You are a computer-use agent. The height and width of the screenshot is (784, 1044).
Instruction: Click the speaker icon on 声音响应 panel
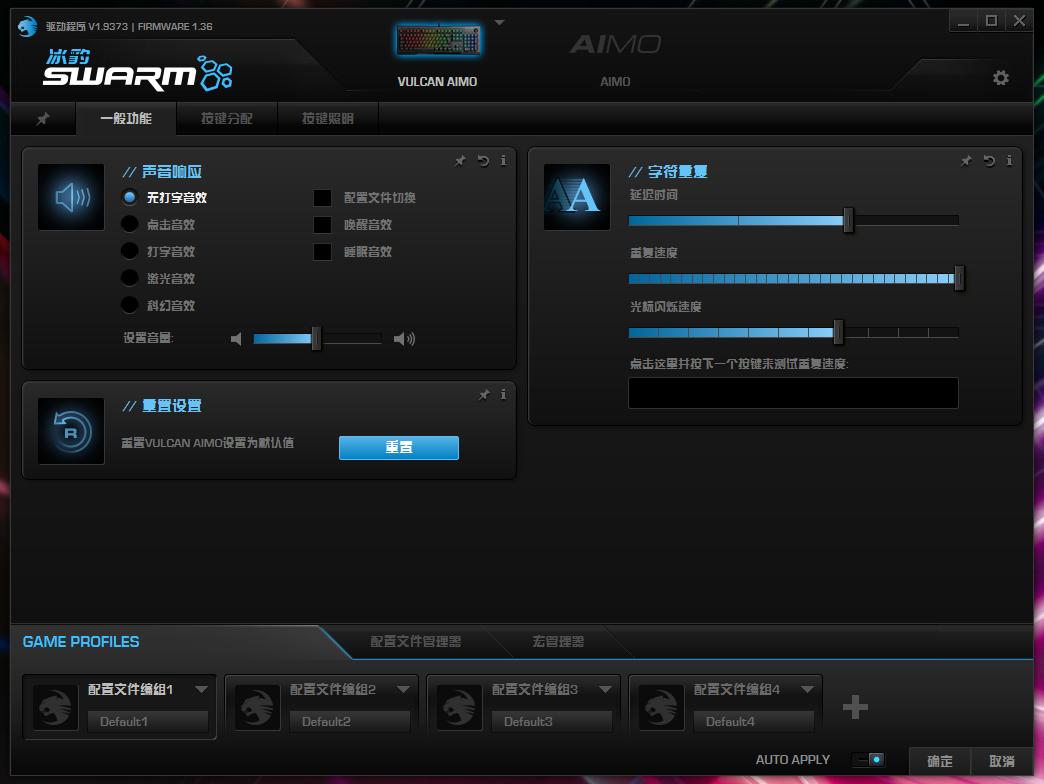point(70,196)
